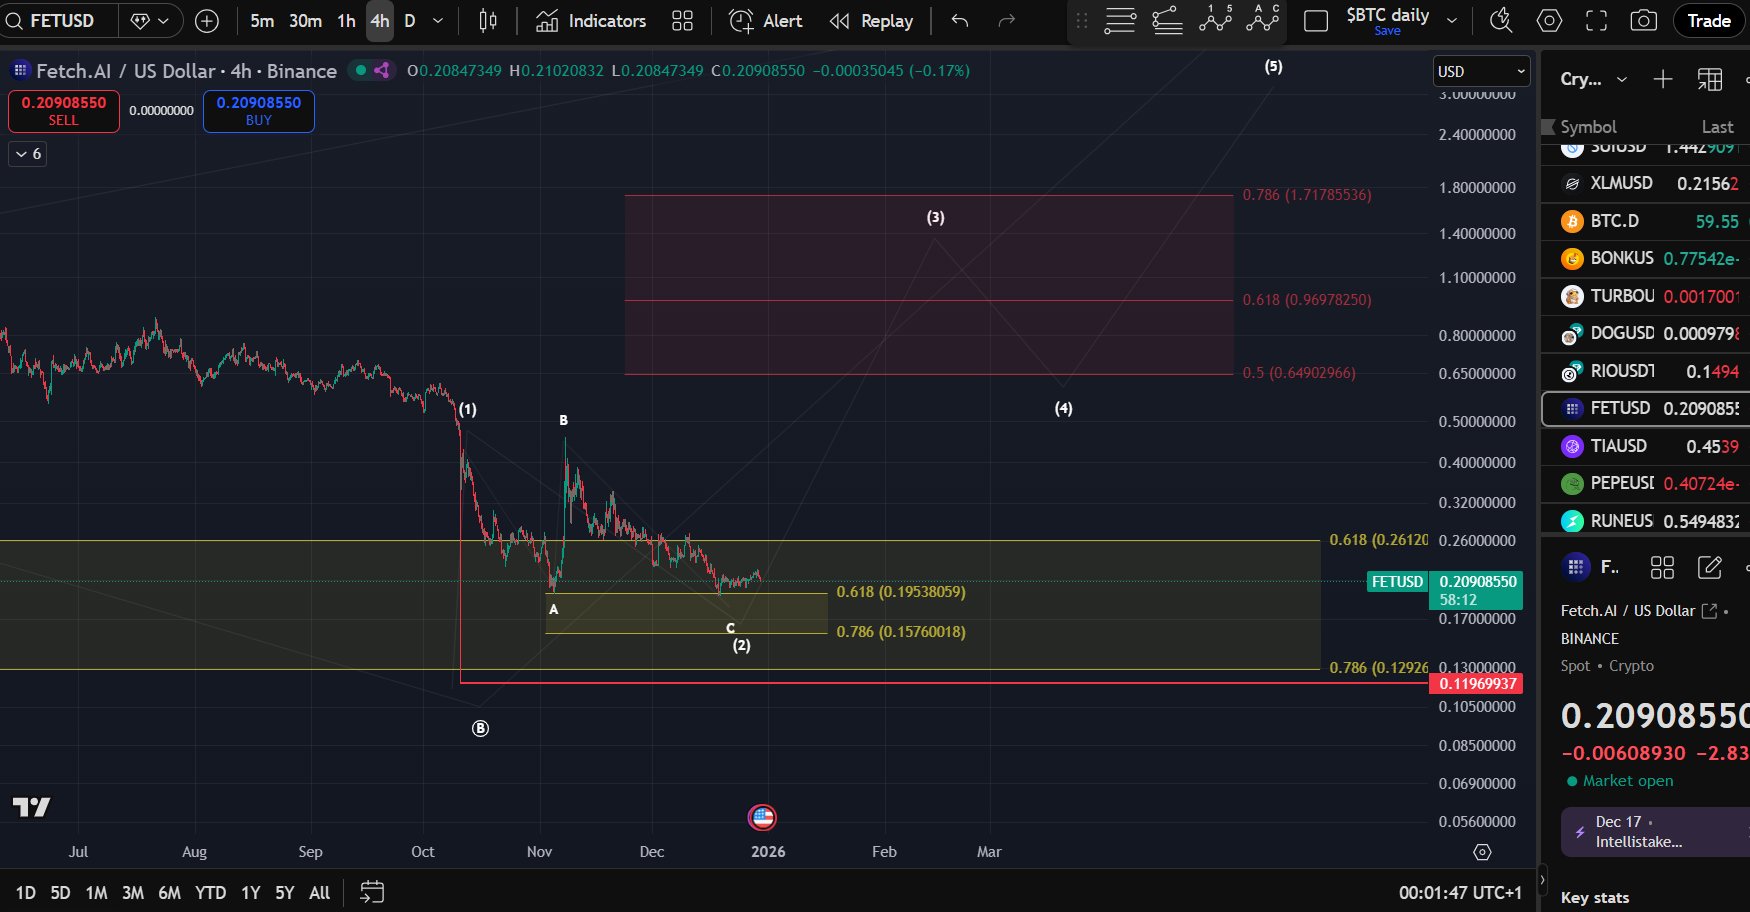Add a symbol to watchlist with plus icon
The image size is (1750, 912).
(x=1663, y=79)
